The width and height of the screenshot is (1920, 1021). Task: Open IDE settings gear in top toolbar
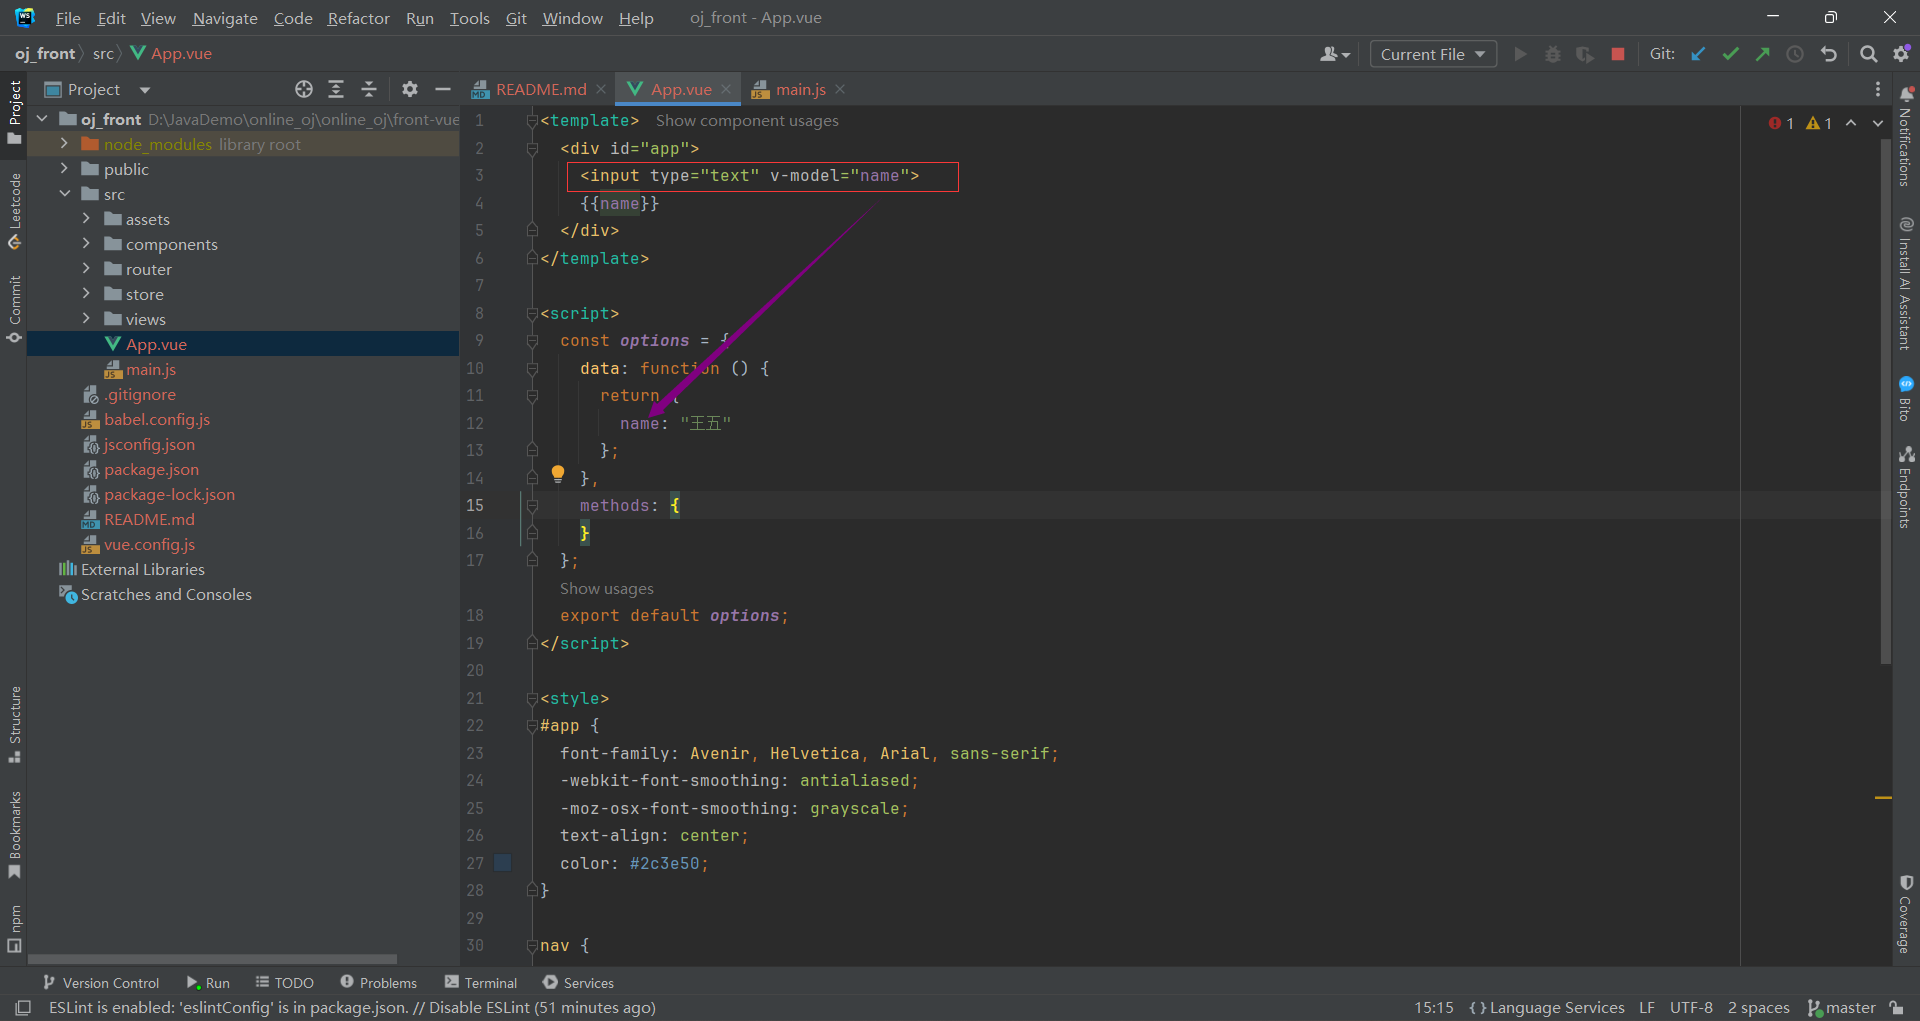[x=1901, y=54]
